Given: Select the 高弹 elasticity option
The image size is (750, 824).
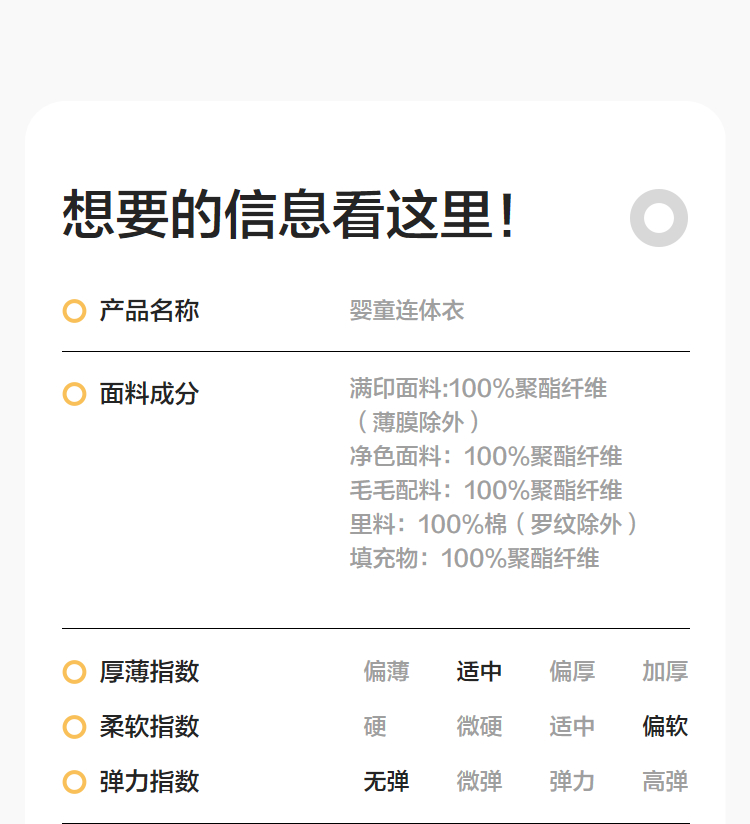Looking at the screenshot, I should click(665, 782).
